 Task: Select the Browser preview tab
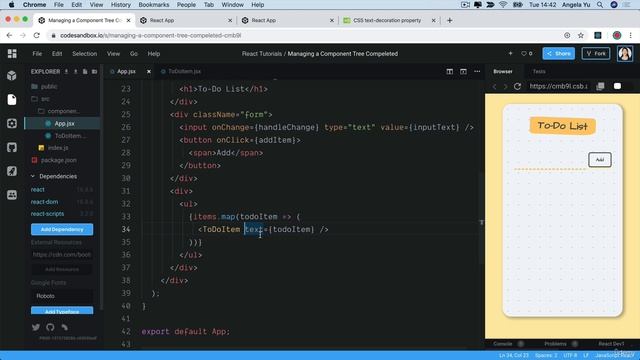[503, 71]
